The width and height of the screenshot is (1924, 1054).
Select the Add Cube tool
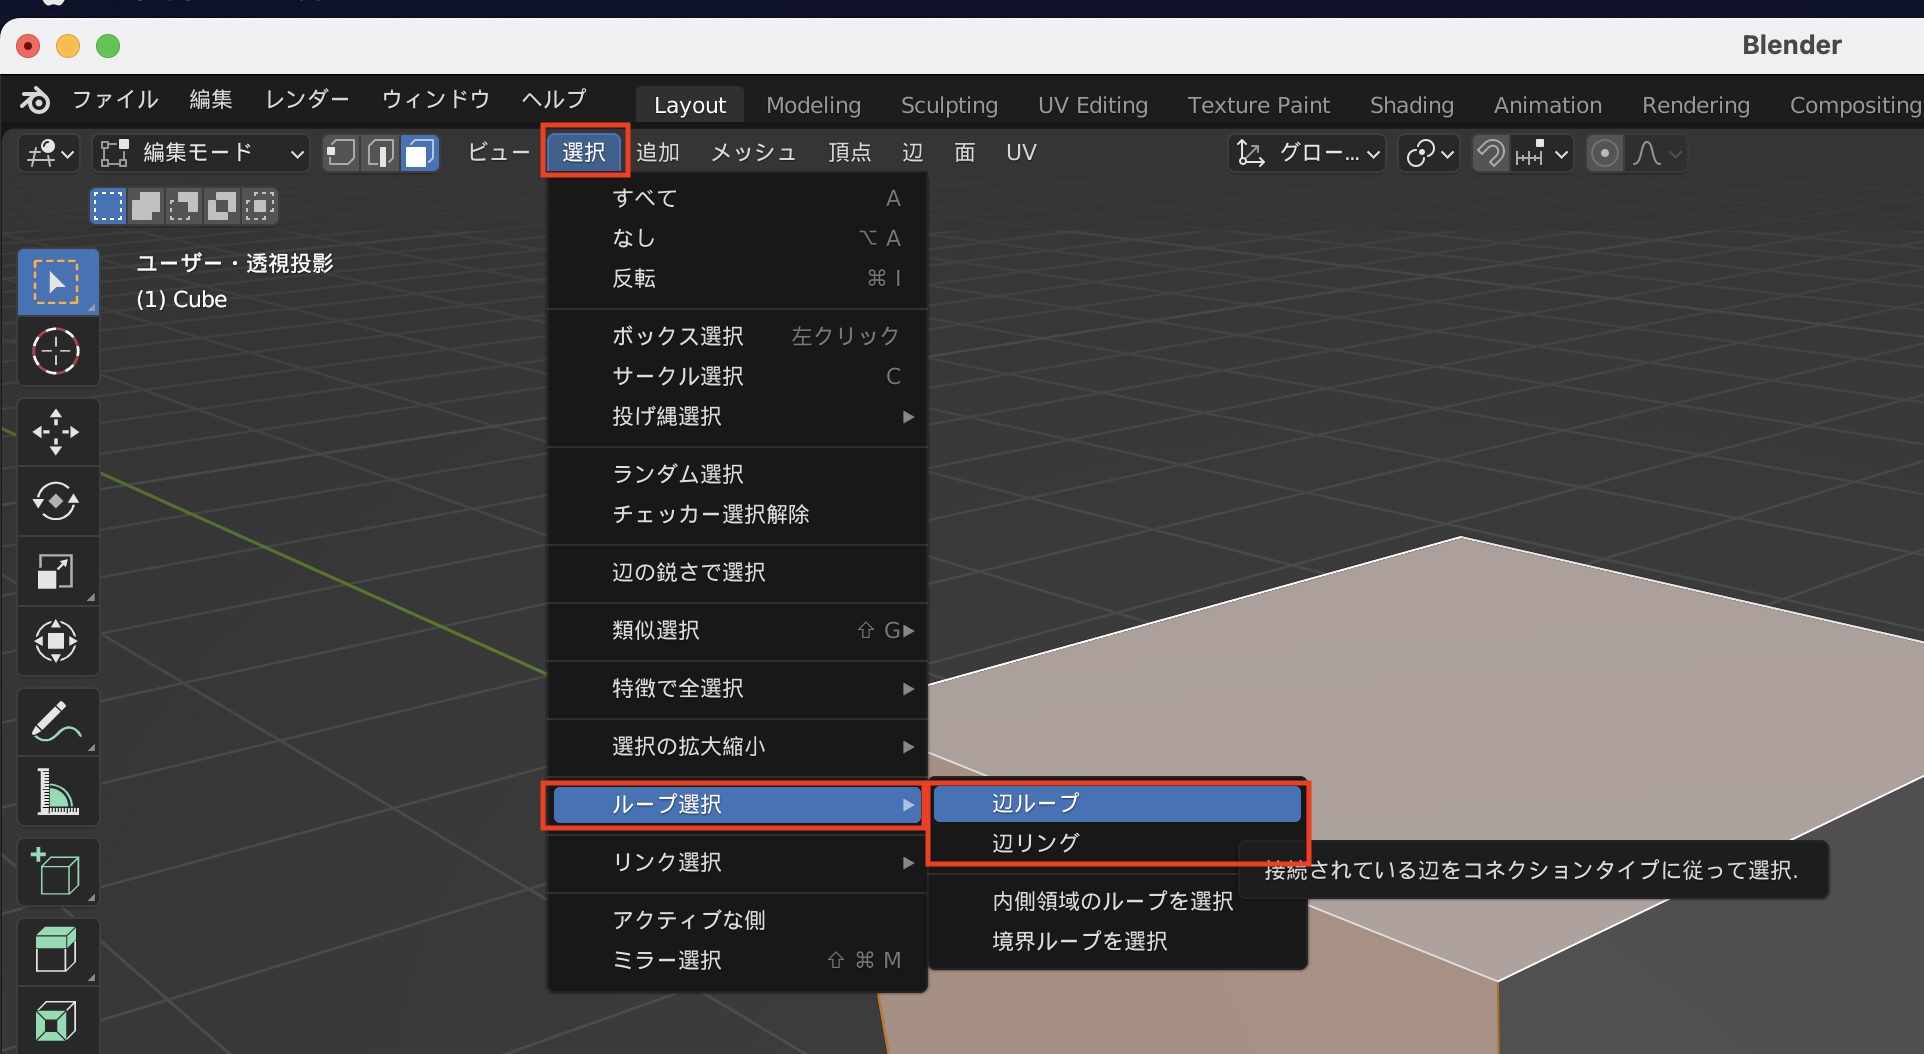pos(56,872)
